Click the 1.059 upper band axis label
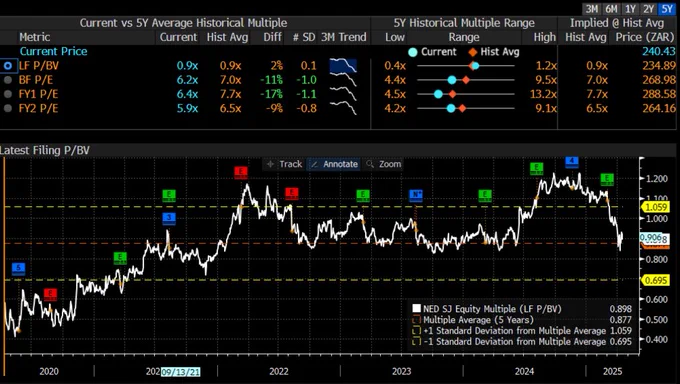 tap(656, 207)
